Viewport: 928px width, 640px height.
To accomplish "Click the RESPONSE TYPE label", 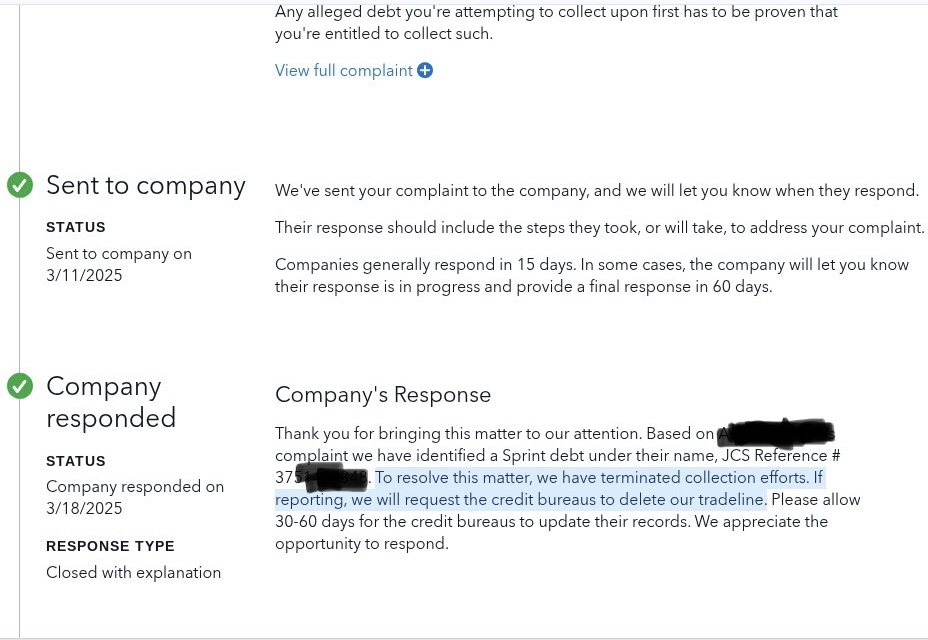I will tap(110, 546).
